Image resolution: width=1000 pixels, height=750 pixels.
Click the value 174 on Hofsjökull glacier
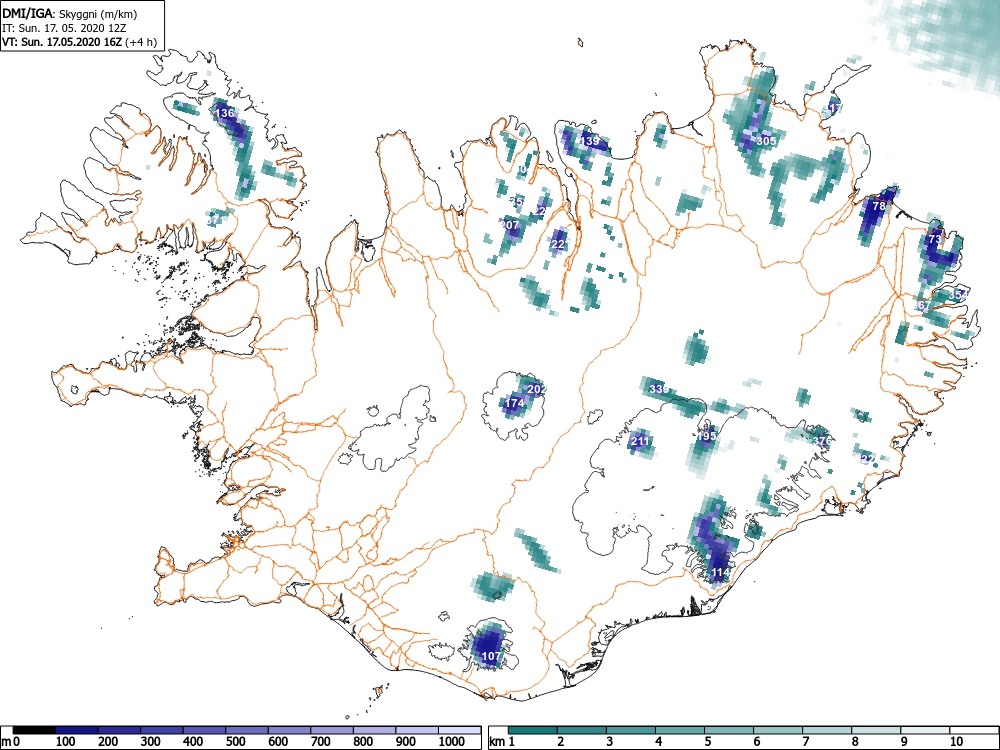click(514, 403)
